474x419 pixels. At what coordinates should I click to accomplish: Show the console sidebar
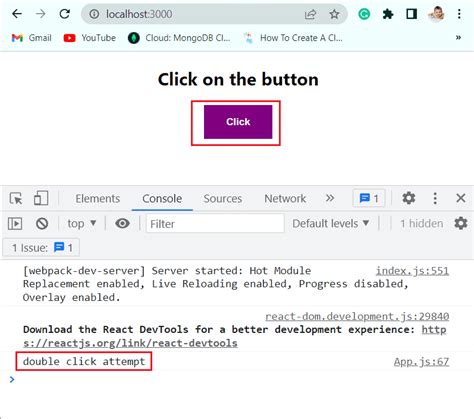click(15, 224)
